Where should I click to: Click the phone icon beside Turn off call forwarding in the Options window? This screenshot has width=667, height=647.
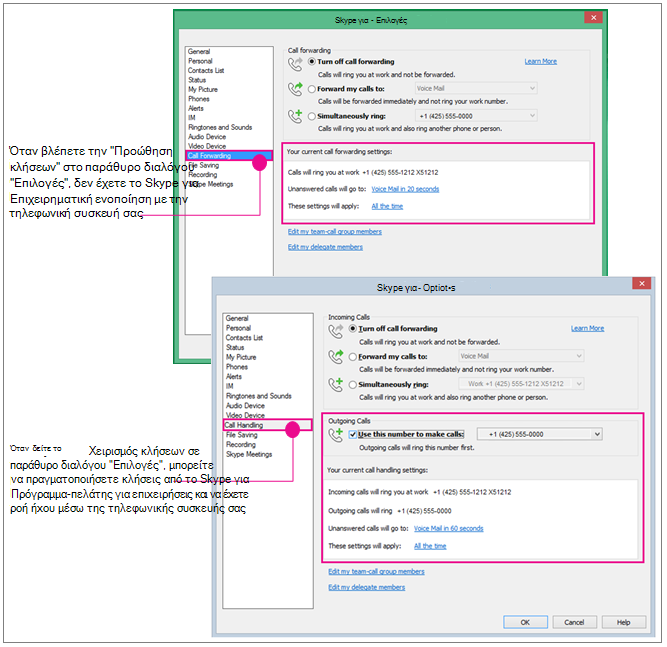[x=336, y=331]
